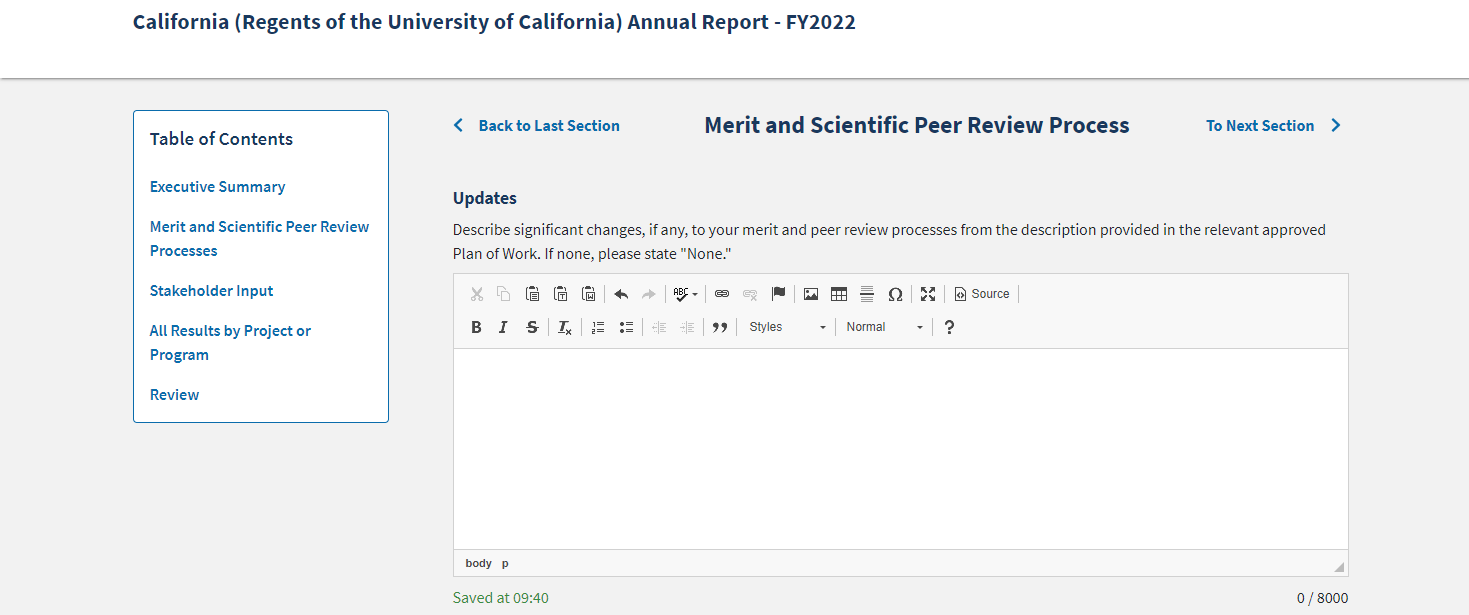Toggle bold formatting
This screenshot has width=1469, height=615.
pos(476,327)
